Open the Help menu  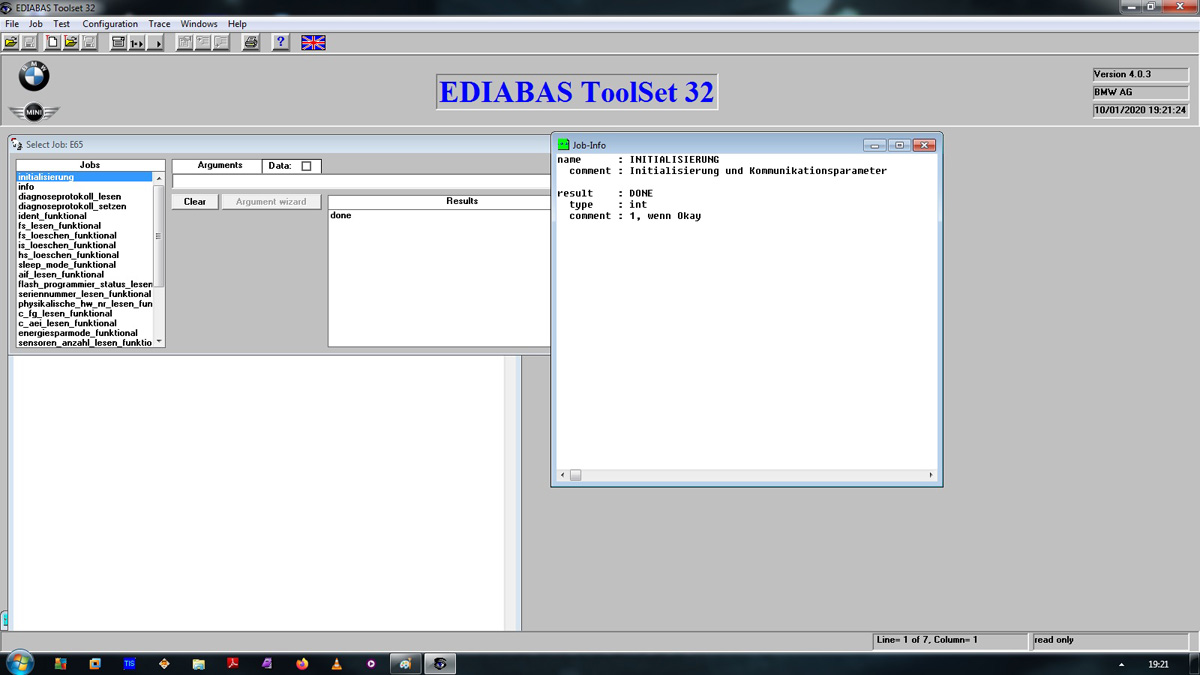click(237, 24)
